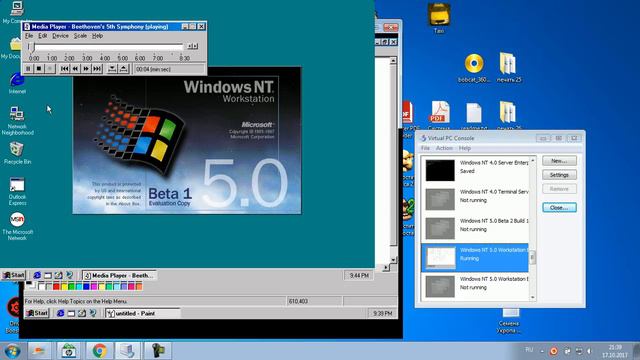The image size is (640, 360).
Task: Click Internet Explorer quick launch beside Paint task
Action: point(60,313)
